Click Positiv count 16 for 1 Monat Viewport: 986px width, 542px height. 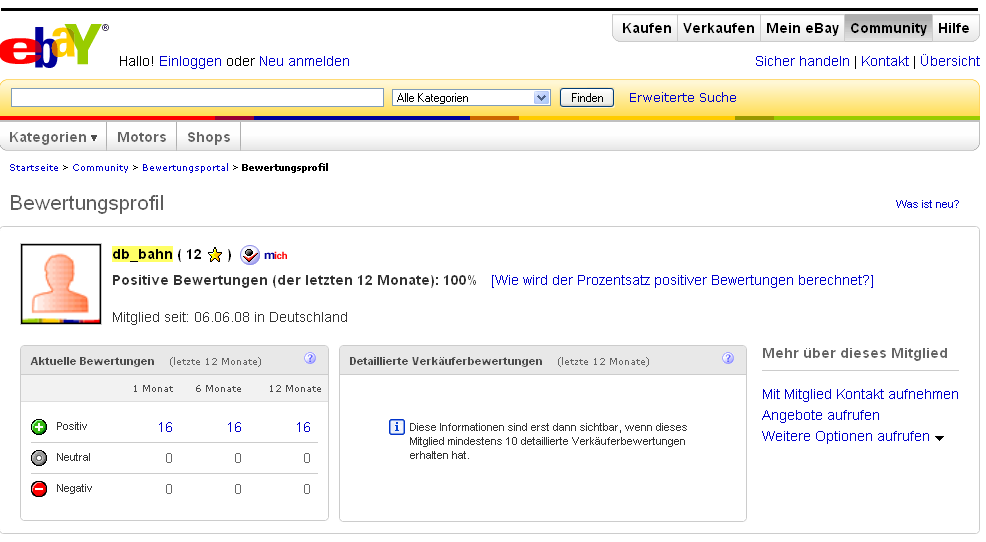[x=165, y=428]
